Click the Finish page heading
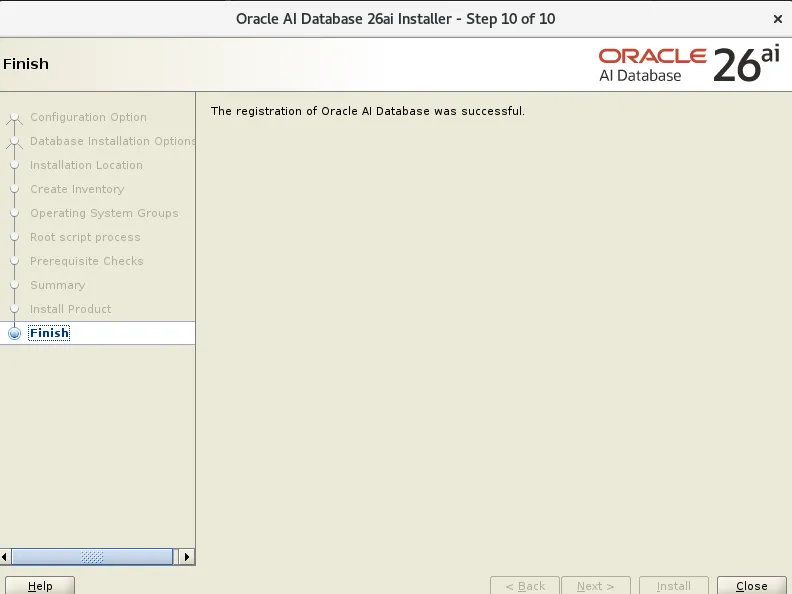 (x=26, y=64)
